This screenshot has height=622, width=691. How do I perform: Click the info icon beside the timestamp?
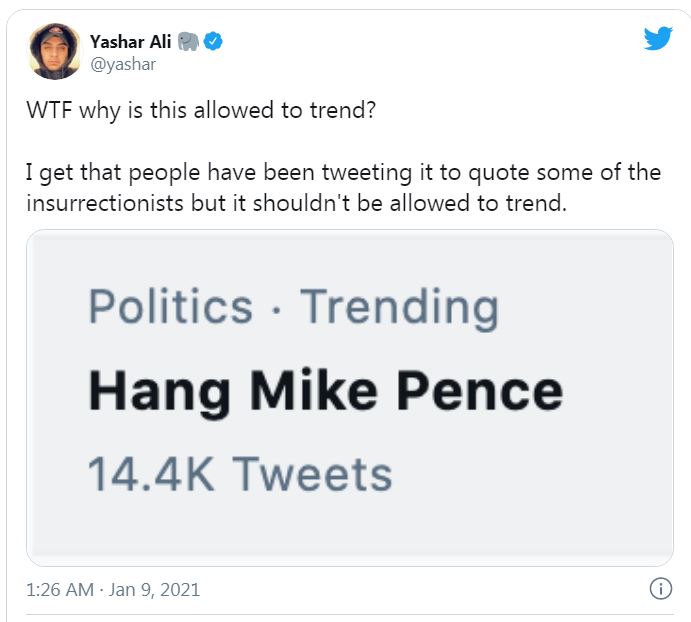coord(660,588)
